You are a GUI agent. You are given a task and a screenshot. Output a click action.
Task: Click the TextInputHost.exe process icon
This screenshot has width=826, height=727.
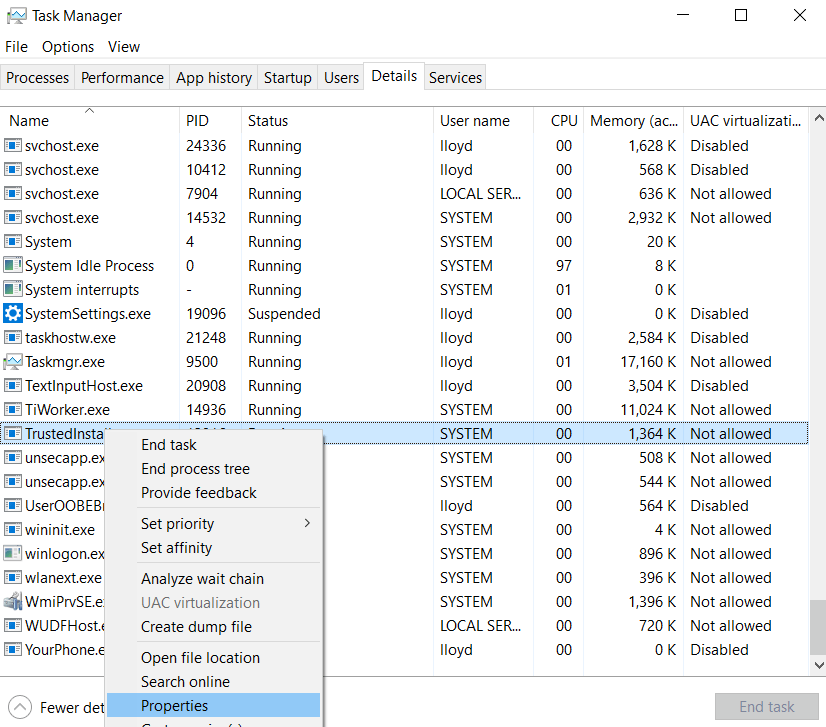(13, 386)
